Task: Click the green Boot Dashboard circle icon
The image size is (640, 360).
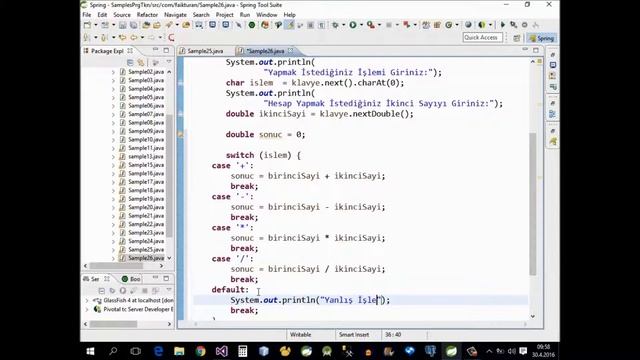Action: [x=252, y=25]
